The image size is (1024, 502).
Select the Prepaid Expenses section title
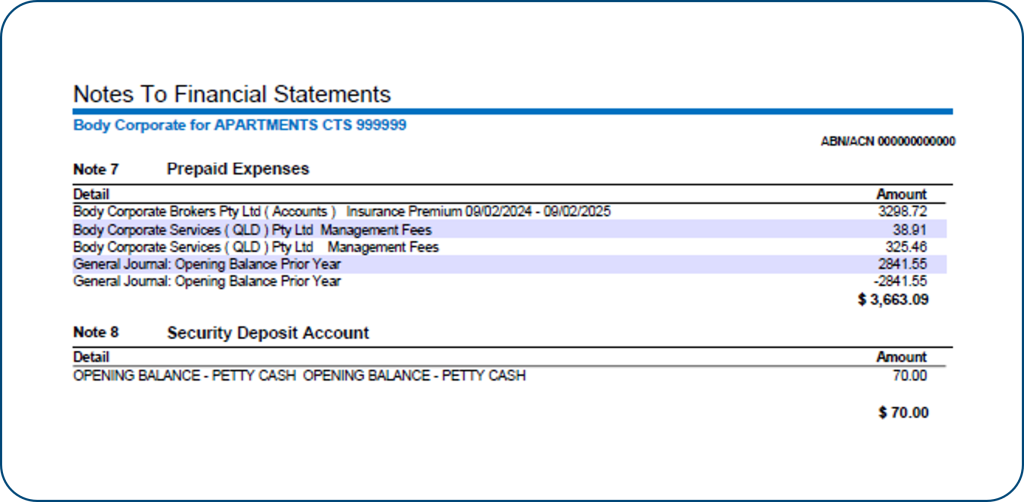coord(238,169)
